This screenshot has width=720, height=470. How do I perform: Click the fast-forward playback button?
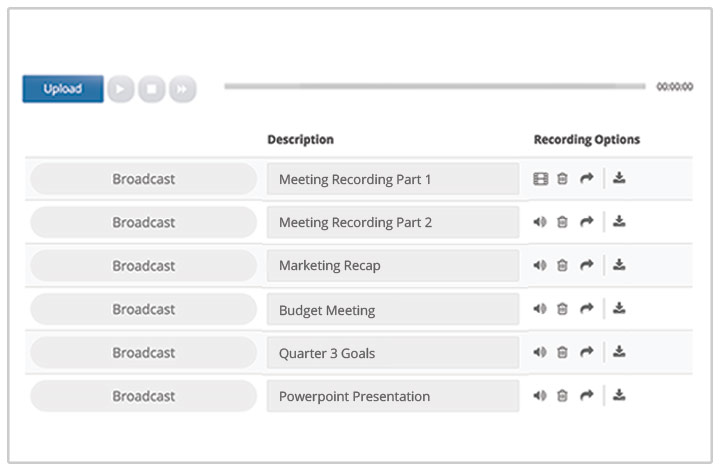182,89
